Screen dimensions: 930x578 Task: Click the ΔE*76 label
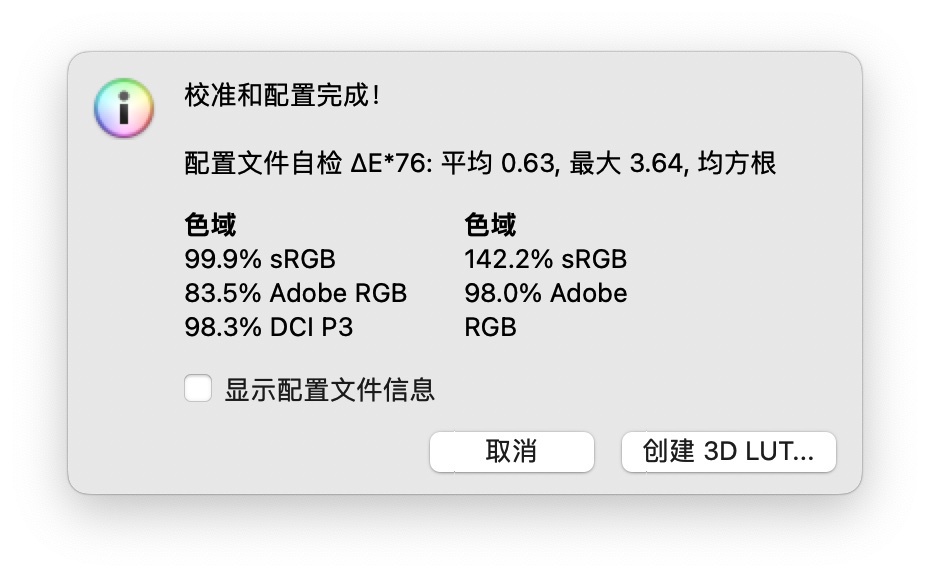(391, 163)
